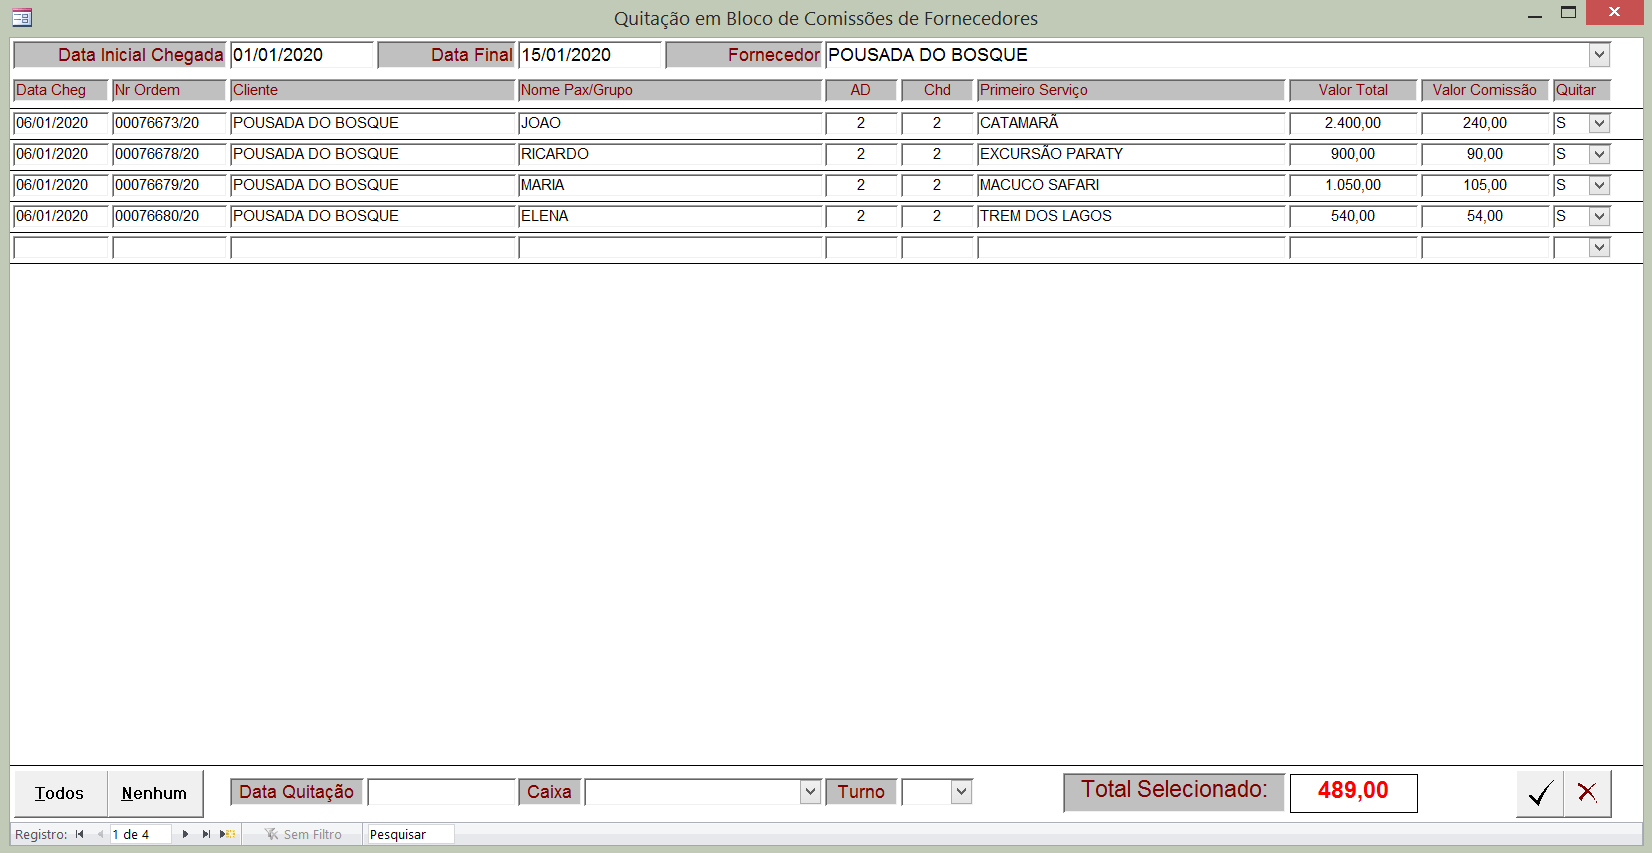Click the checkmark confirm icon
This screenshot has height=853, width=1652.
1540,794
